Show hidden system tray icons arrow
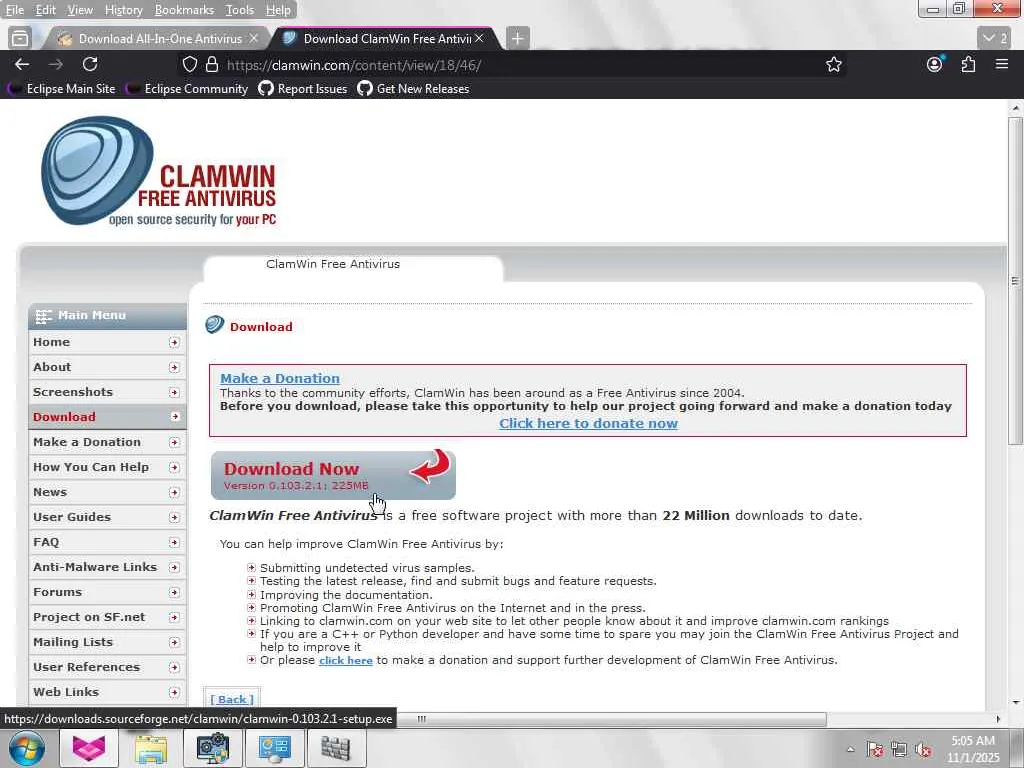The image size is (1024, 768). 850,749
